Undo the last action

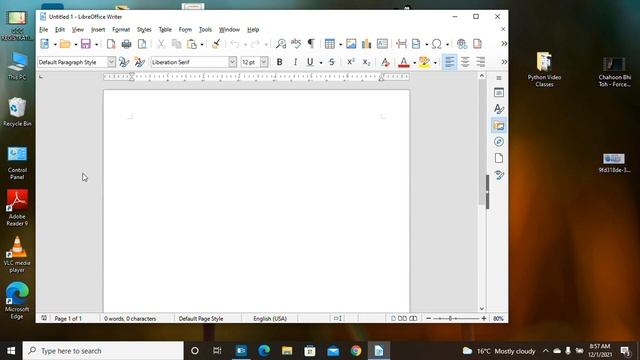[235, 44]
